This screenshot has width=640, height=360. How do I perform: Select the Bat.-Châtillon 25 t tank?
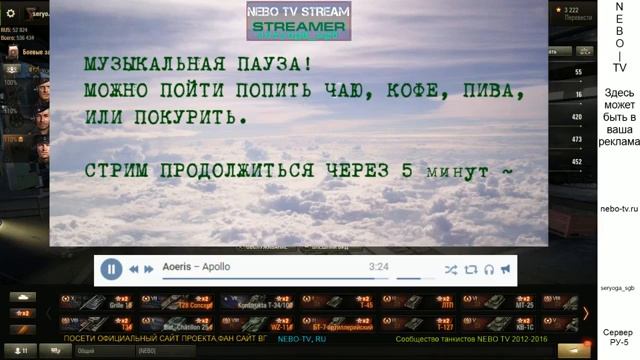[176, 324]
